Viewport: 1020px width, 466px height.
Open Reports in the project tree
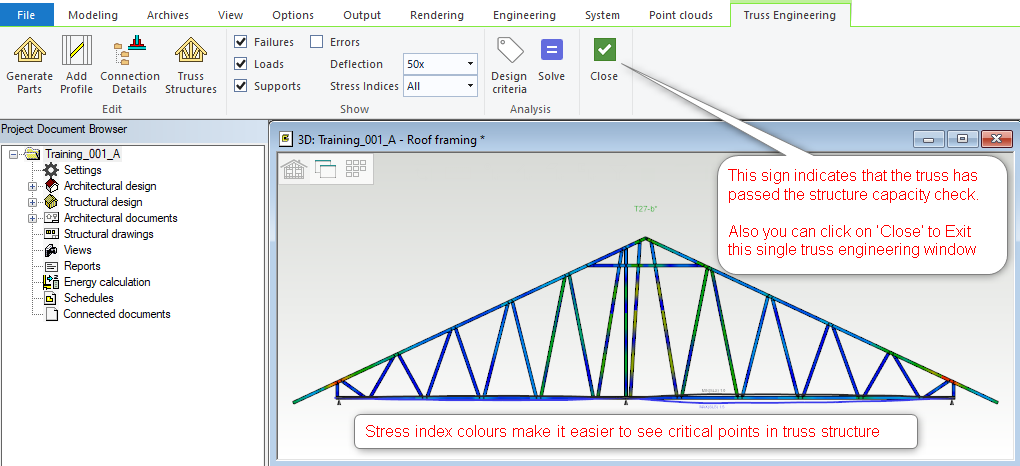pyautogui.click(x=82, y=266)
